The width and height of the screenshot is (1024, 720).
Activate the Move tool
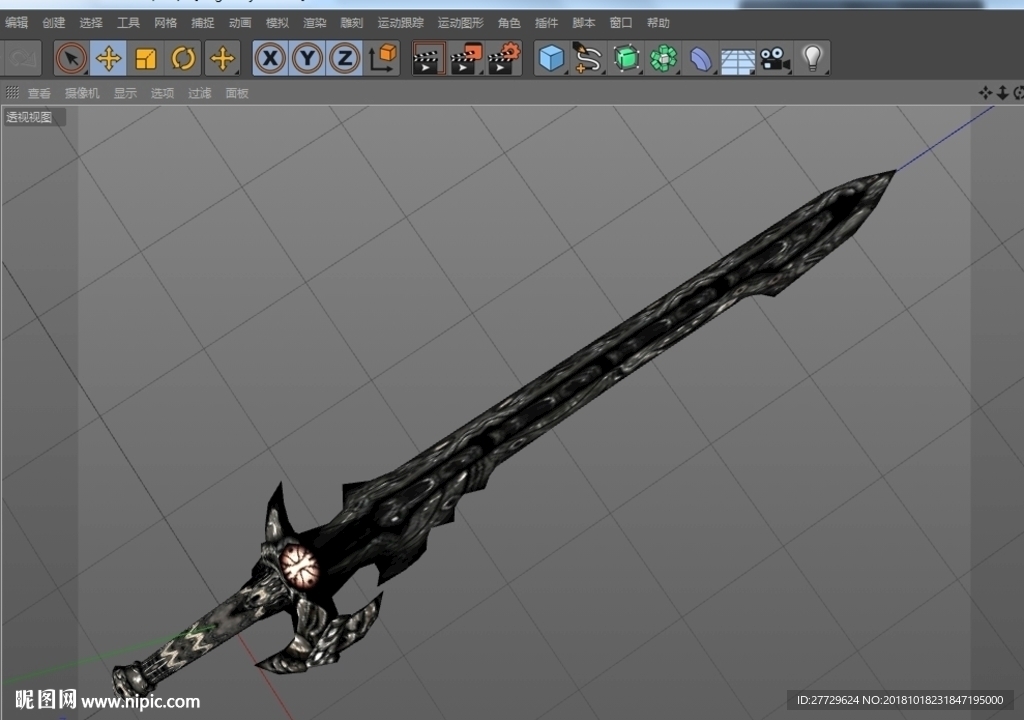108,59
